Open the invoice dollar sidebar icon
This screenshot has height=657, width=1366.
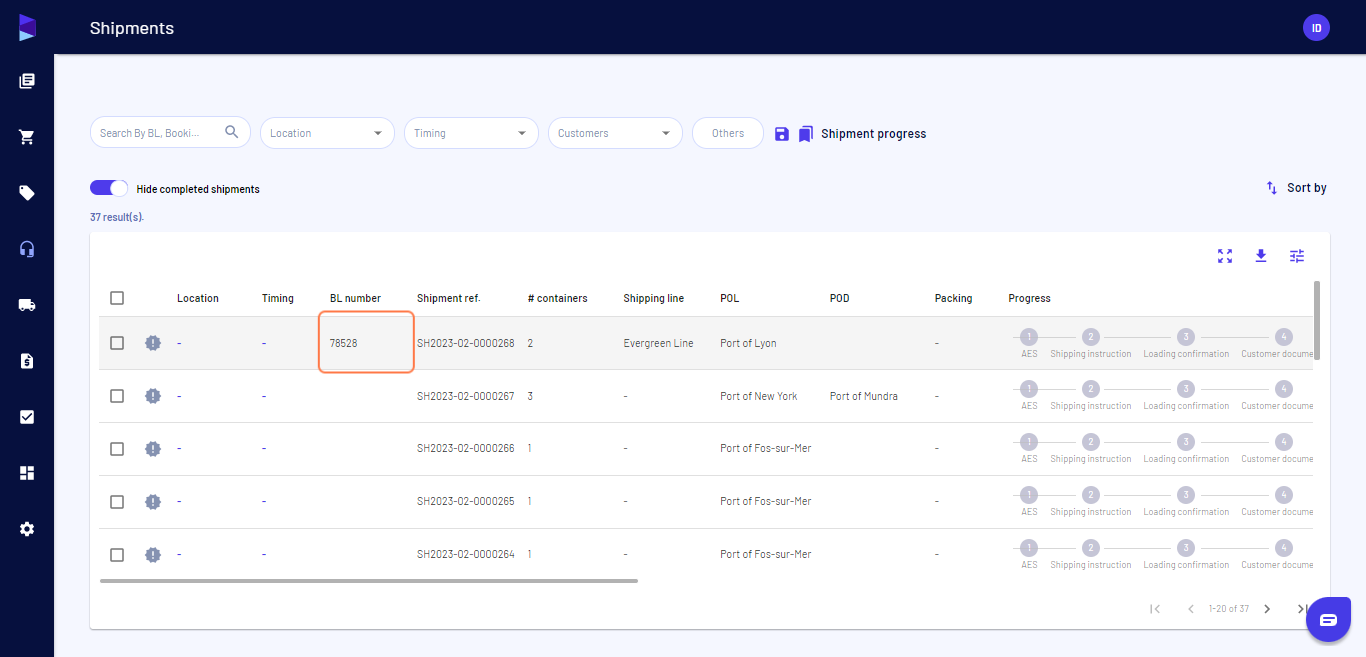pos(27,361)
